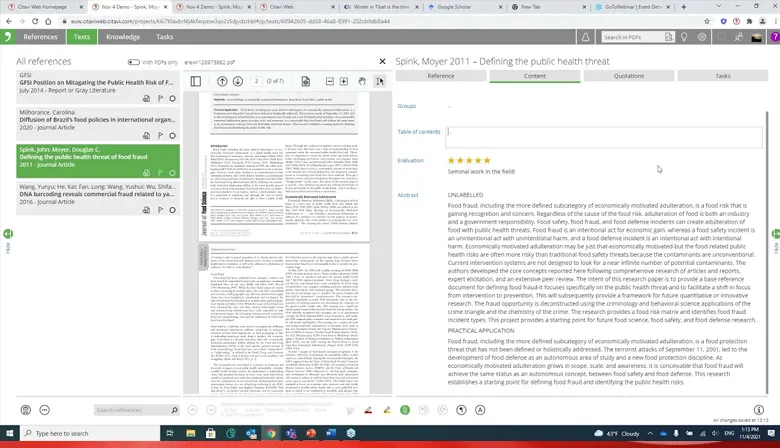Toggle the read-status circle on Wang reference
Image resolution: width=780 pixels, height=448 pixels.
pos(172,210)
